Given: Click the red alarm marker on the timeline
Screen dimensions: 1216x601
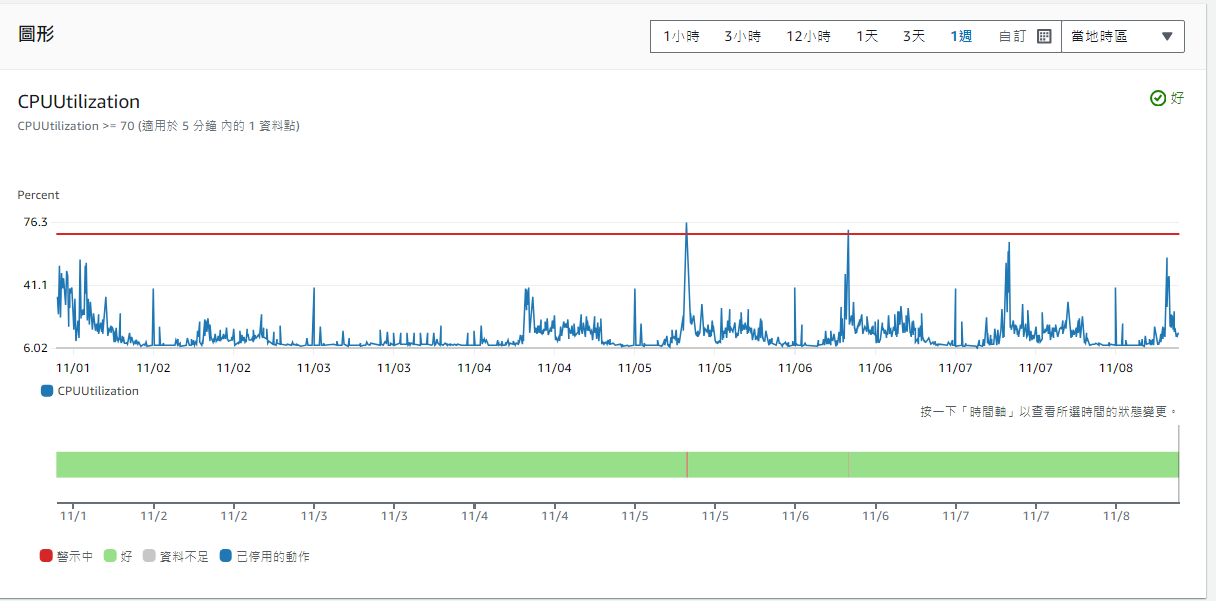Looking at the screenshot, I should [x=687, y=463].
